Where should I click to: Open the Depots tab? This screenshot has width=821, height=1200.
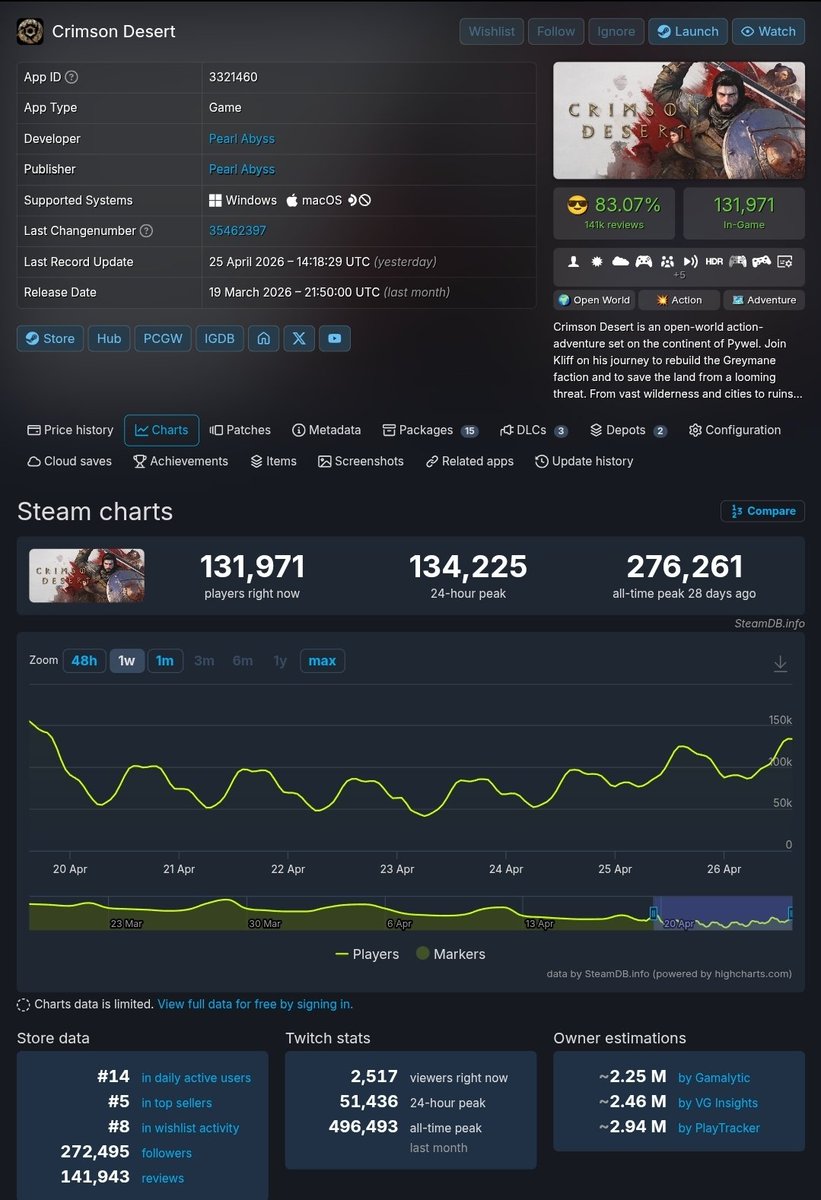(x=628, y=430)
